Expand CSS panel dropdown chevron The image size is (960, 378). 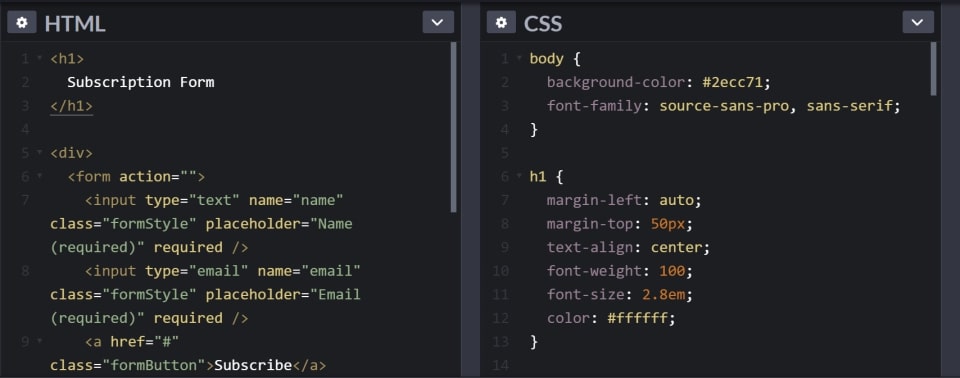(x=918, y=23)
